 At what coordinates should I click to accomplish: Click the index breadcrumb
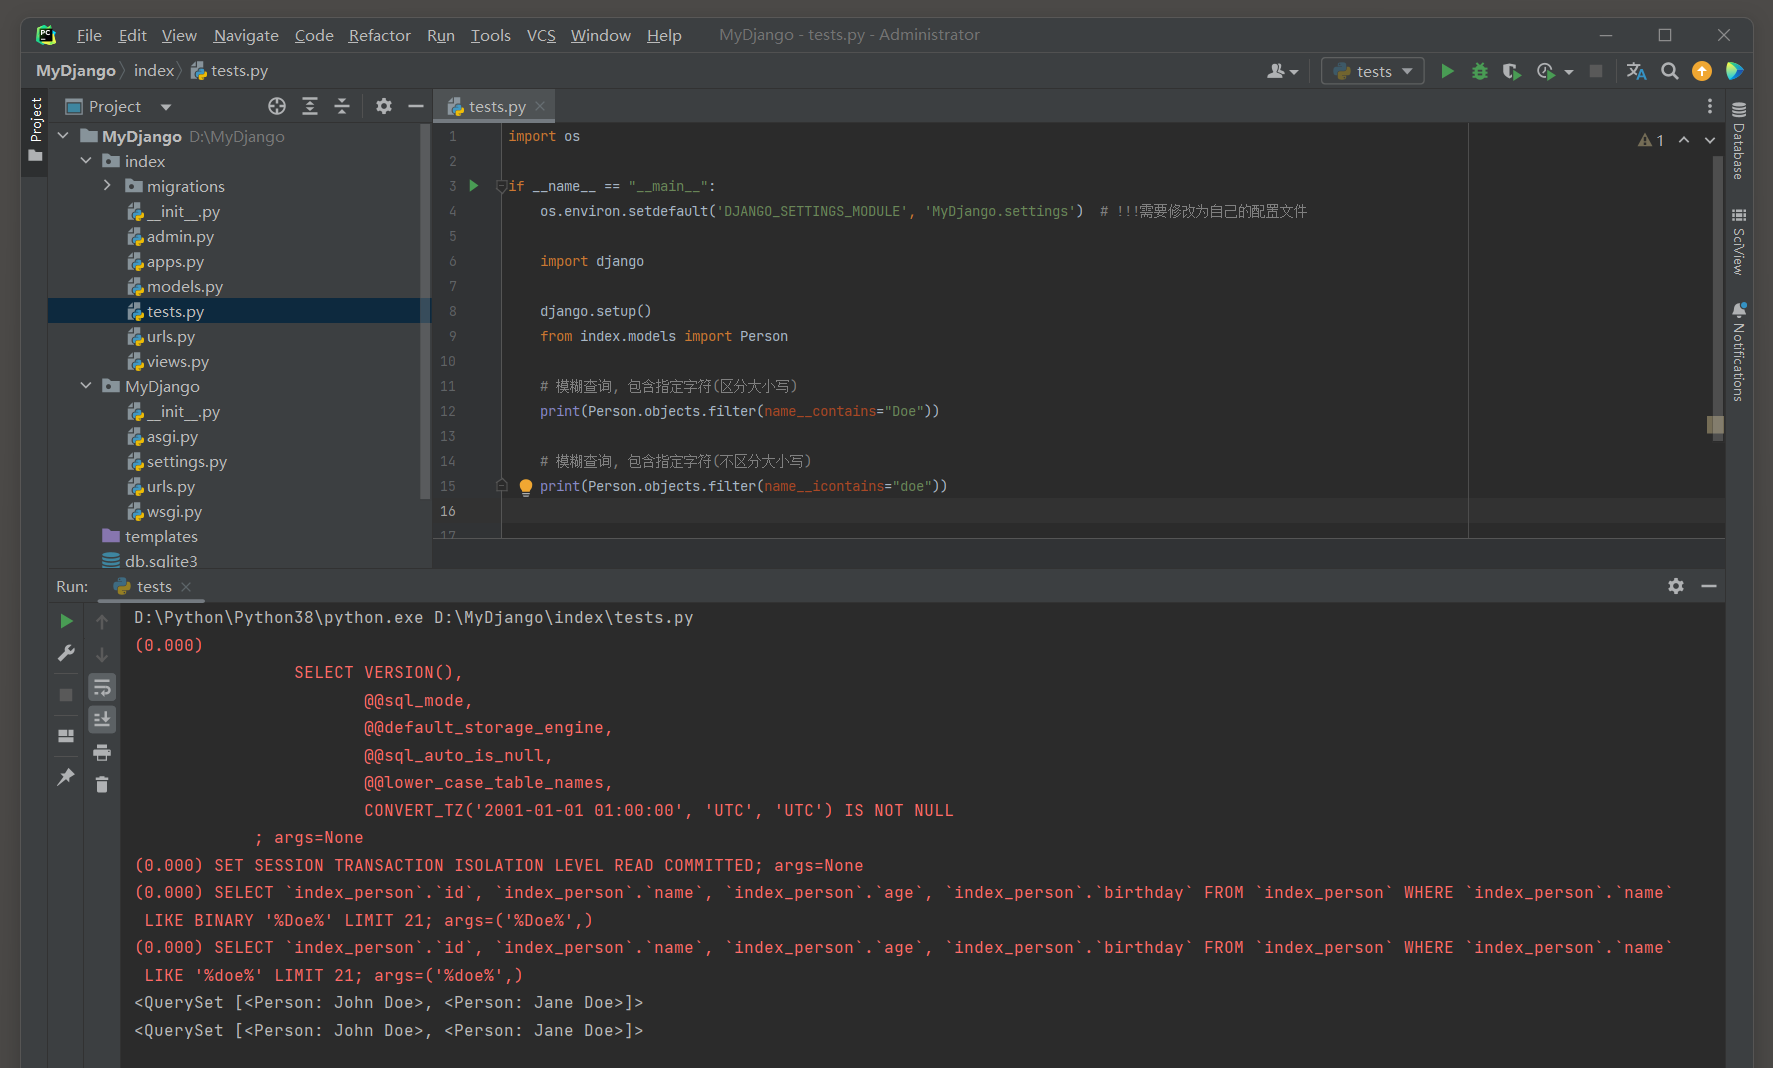pos(154,71)
